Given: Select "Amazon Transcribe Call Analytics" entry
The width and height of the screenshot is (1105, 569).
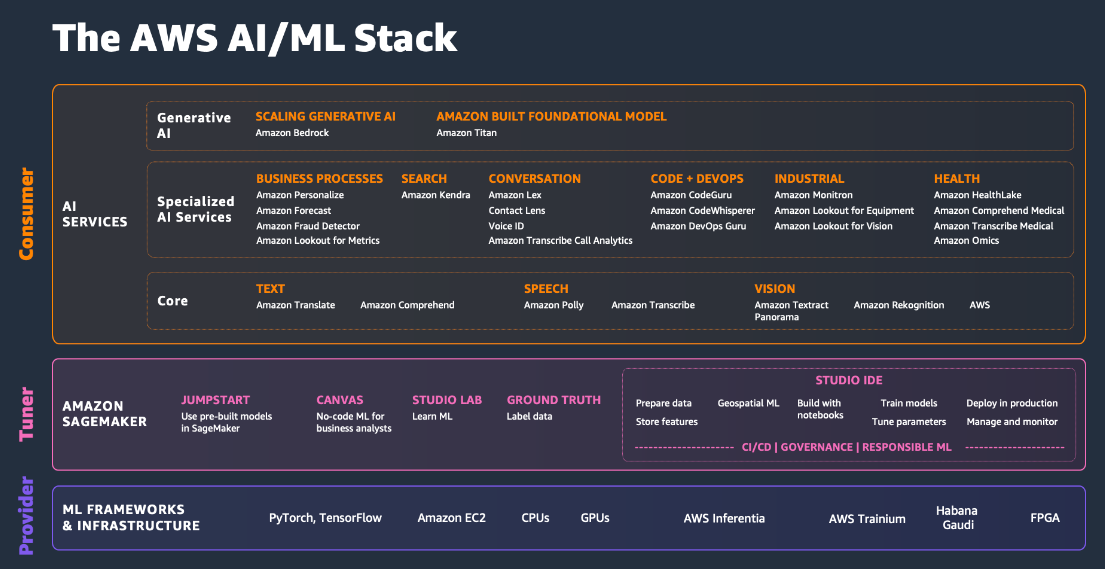Looking at the screenshot, I should pyautogui.click(x=560, y=240).
